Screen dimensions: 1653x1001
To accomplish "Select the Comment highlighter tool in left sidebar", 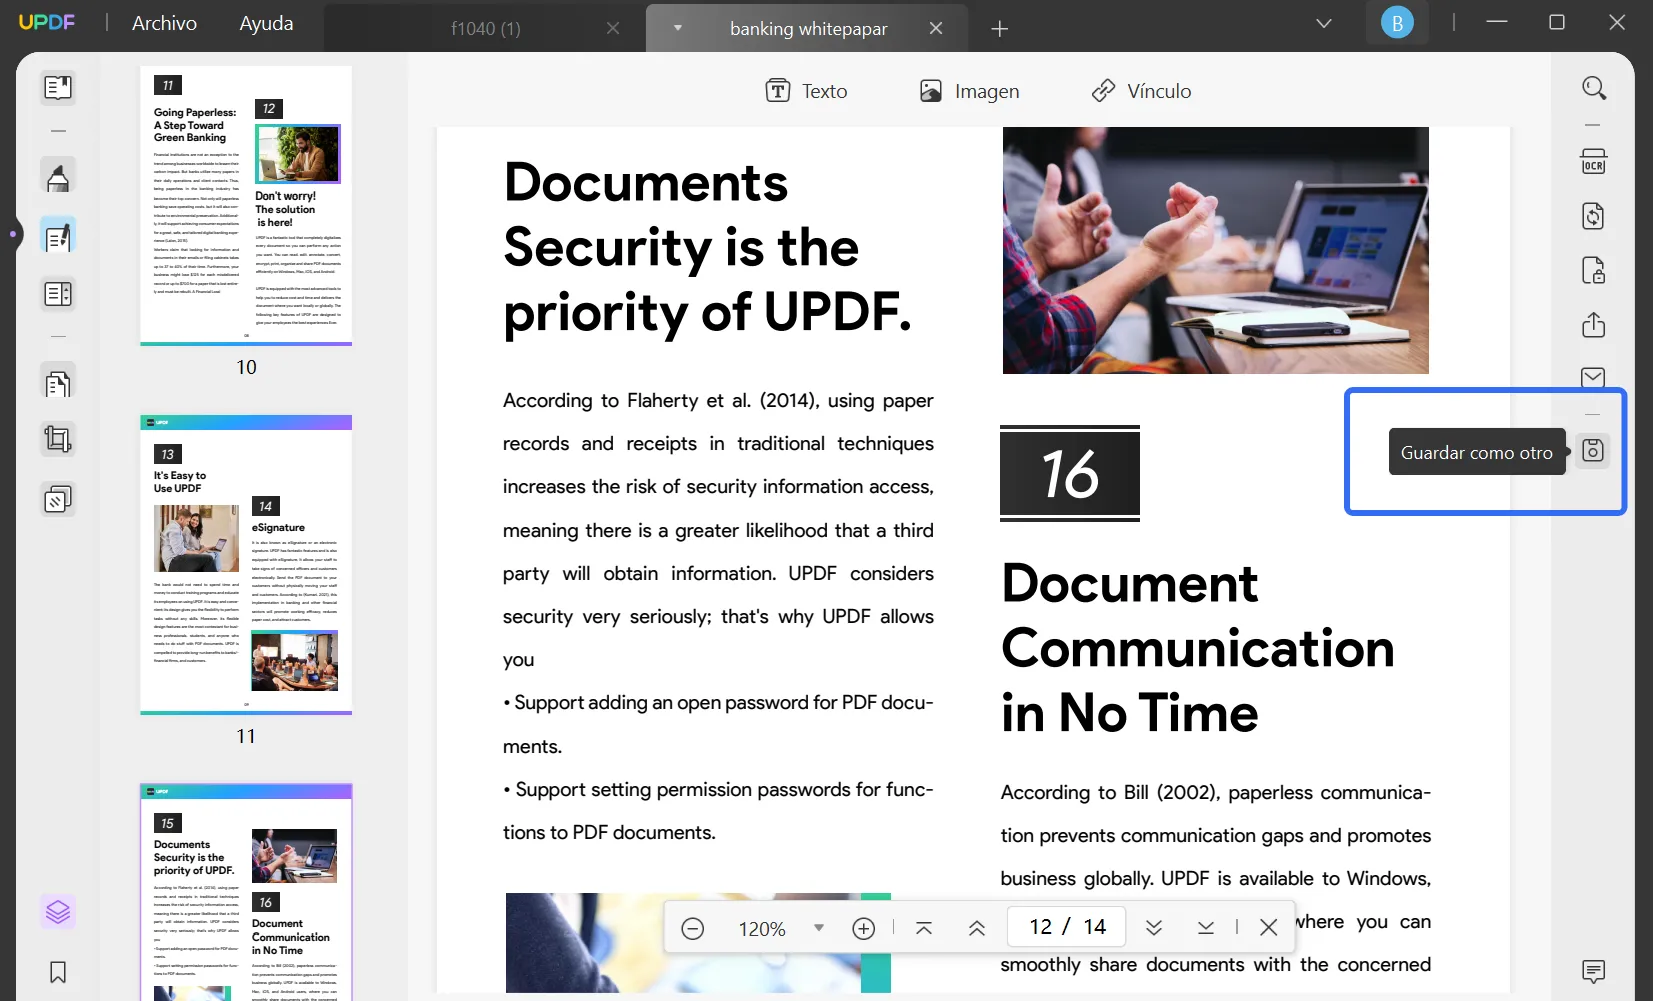I will 58,177.
